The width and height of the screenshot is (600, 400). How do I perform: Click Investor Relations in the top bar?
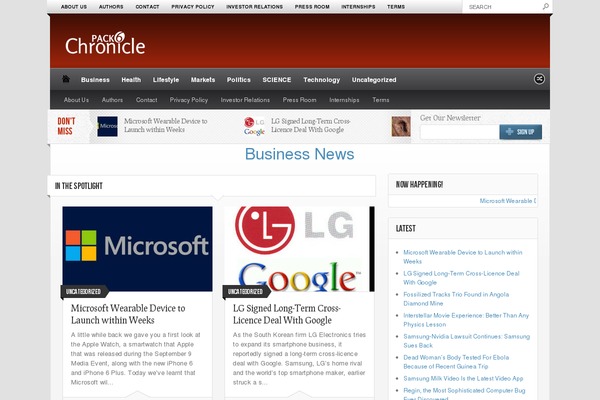click(254, 7)
